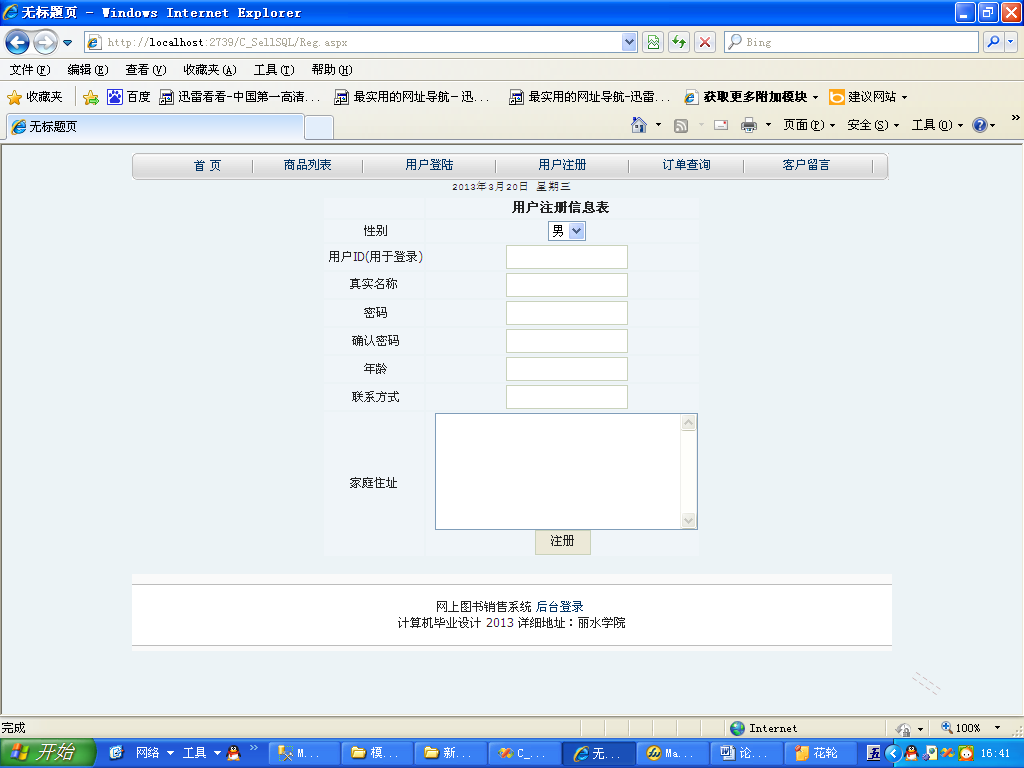Switch to the 模... folder taskbar item

(x=376, y=753)
